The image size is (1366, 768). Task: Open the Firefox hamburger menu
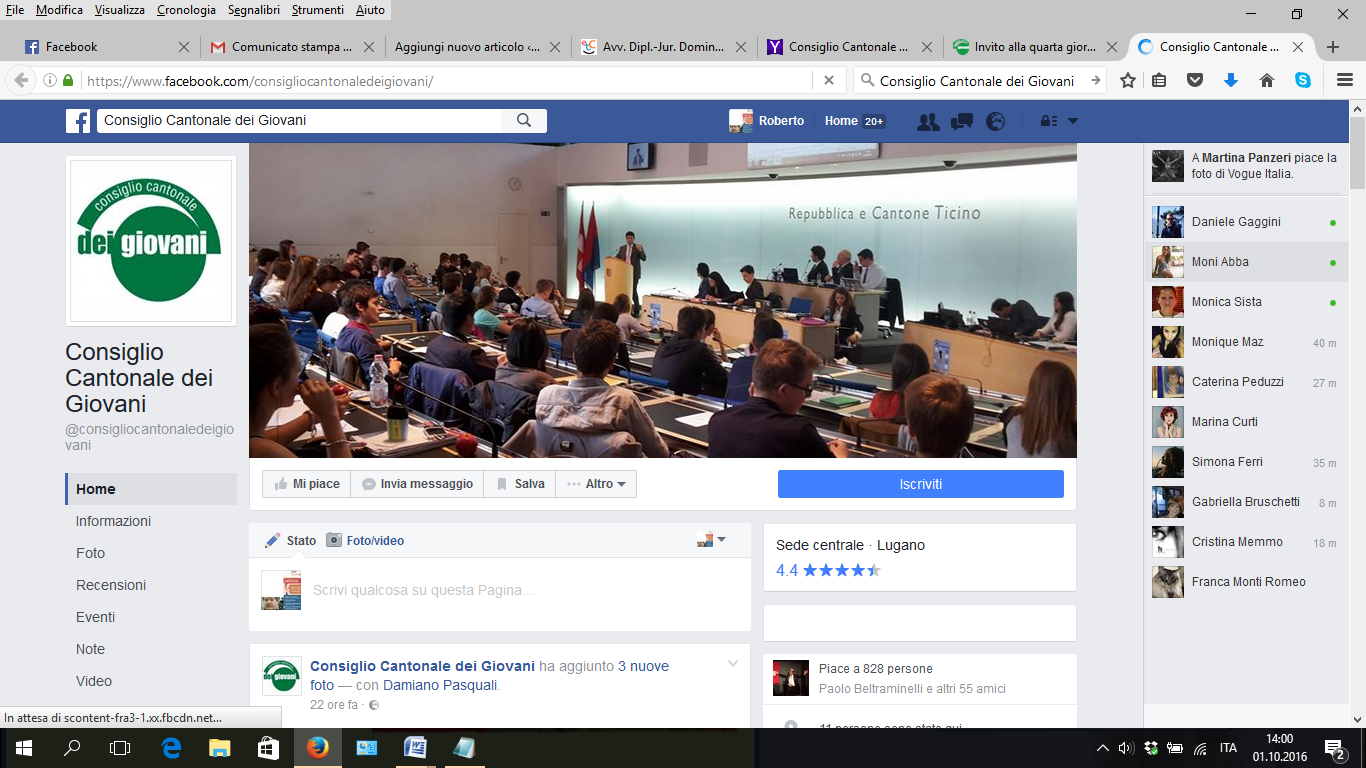point(1345,81)
